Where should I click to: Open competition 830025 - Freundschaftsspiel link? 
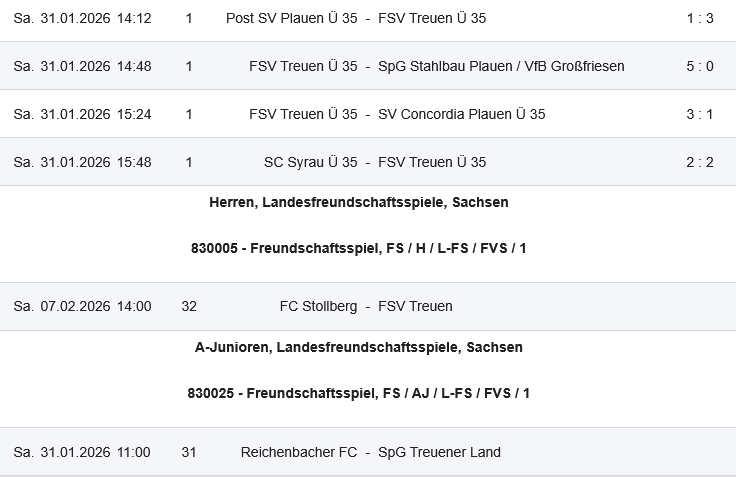pos(358,393)
